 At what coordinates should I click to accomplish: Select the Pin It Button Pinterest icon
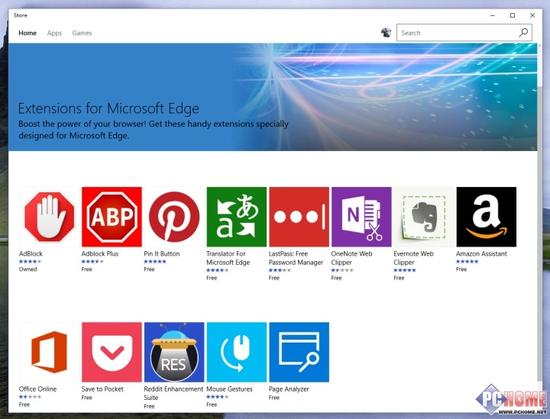point(174,217)
